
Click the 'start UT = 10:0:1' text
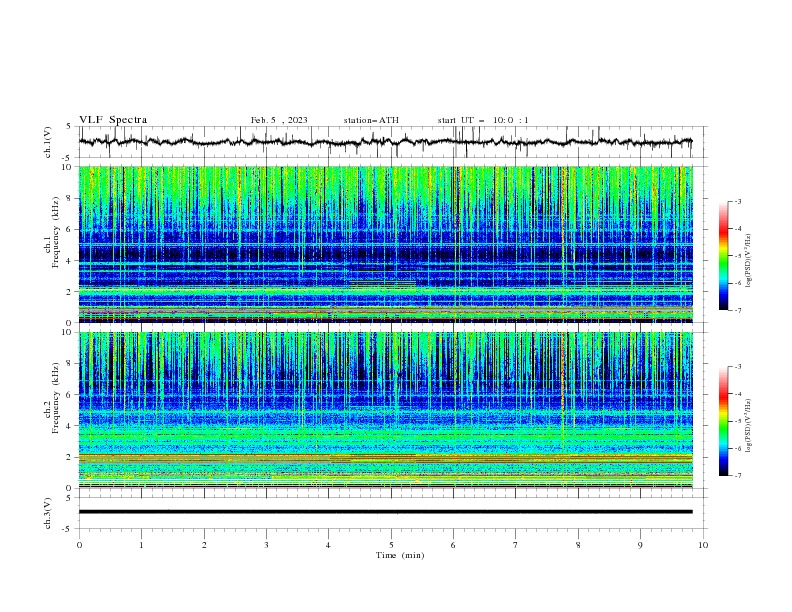(x=483, y=120)
